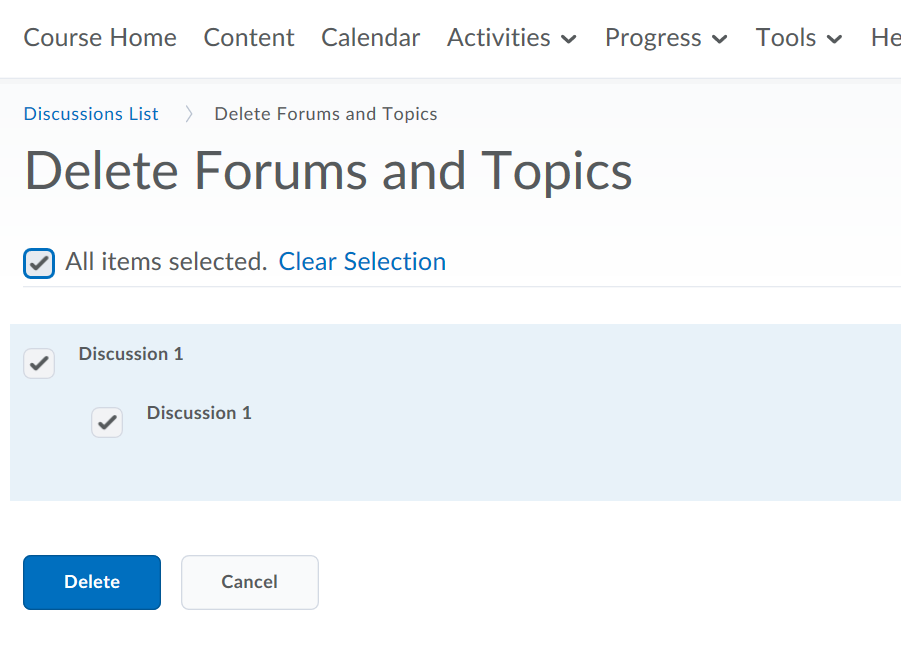Open the Content page
This screenshot has height=656, width=901.
248,38
